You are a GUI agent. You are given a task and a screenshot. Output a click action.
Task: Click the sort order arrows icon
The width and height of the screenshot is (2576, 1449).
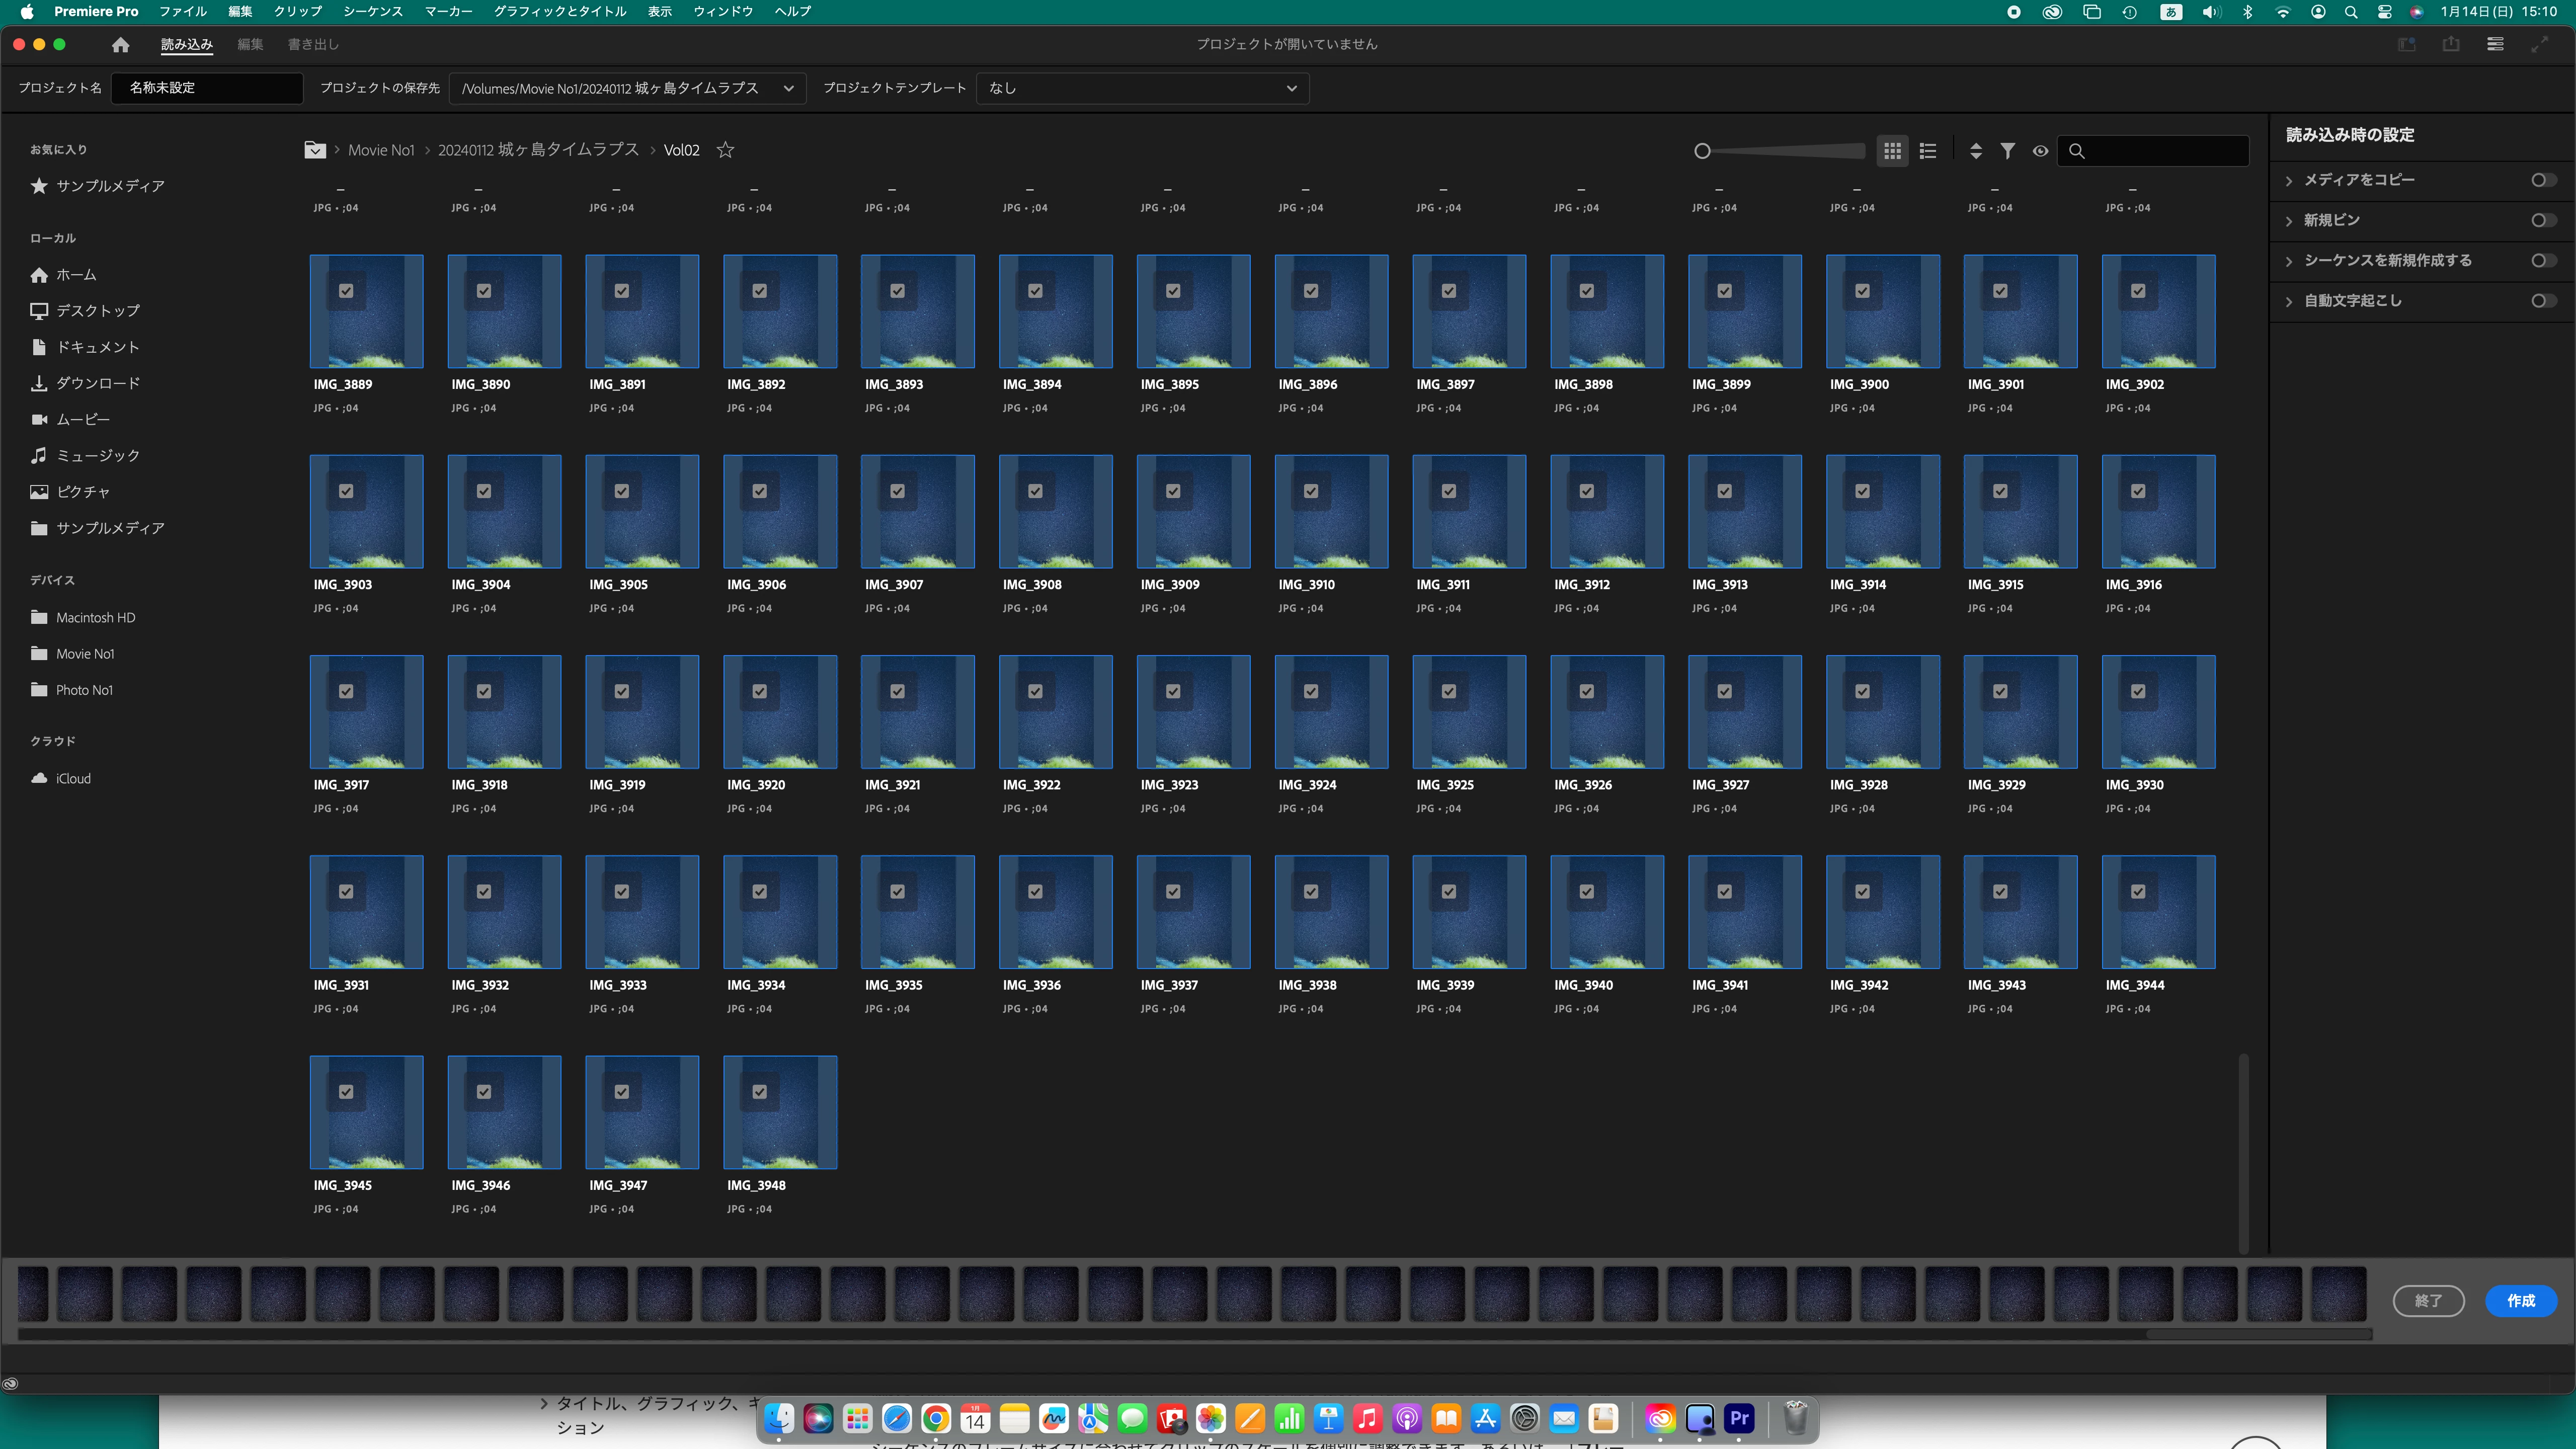coord(1975,151)
